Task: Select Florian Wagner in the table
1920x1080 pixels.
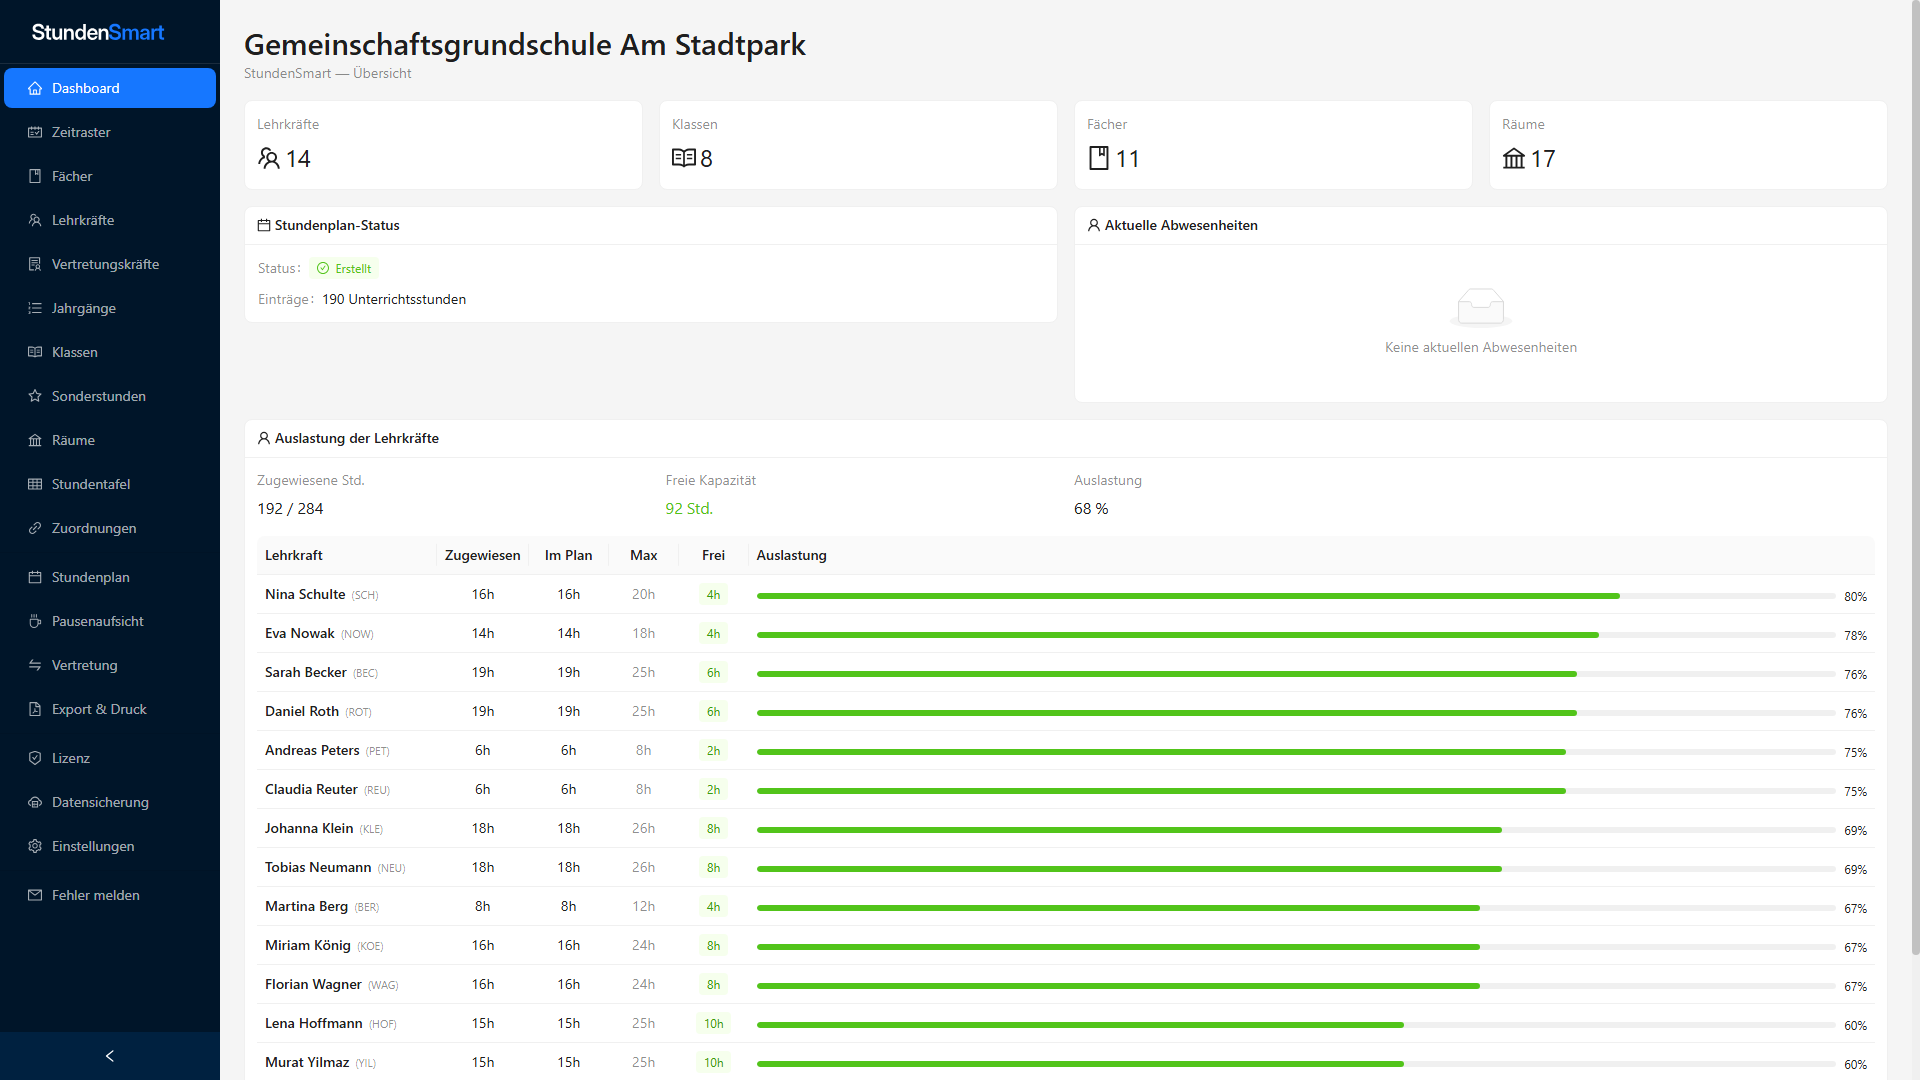Action: (313, 984)
